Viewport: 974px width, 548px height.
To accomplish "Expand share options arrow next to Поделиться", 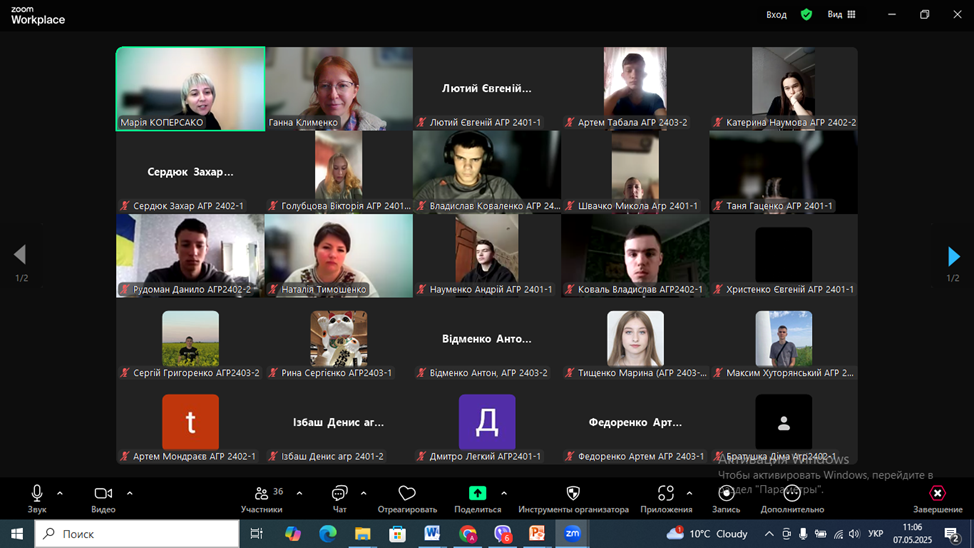I will pos(504,494).
